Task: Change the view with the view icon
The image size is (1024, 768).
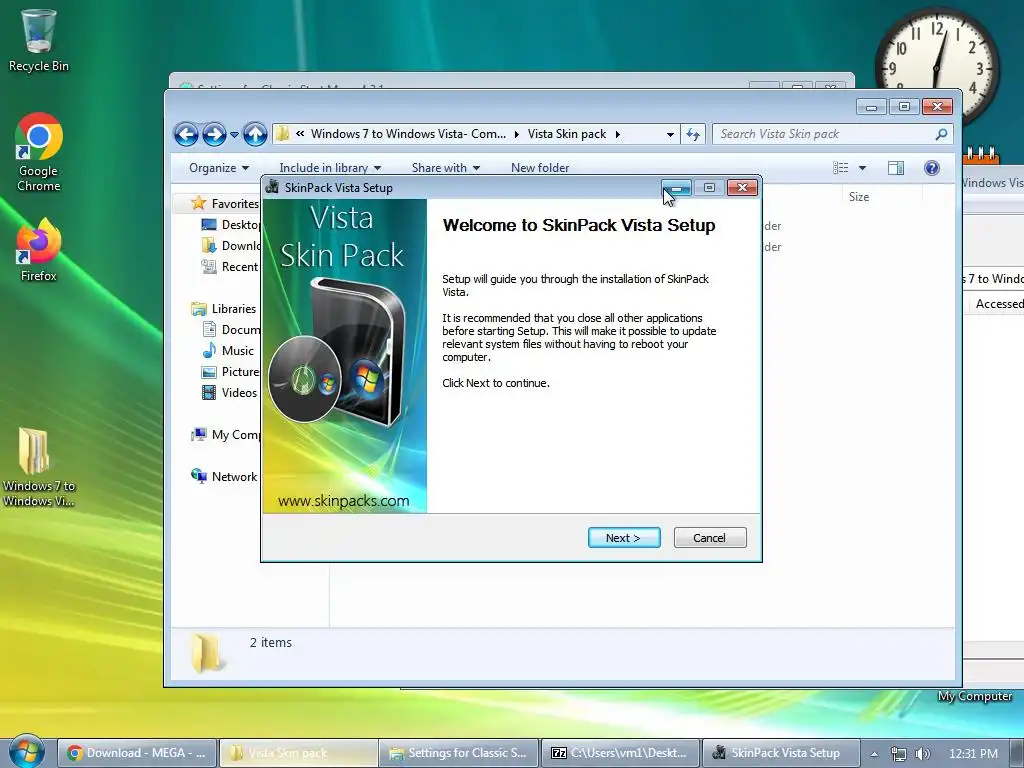Action: (x=840, y=168)
